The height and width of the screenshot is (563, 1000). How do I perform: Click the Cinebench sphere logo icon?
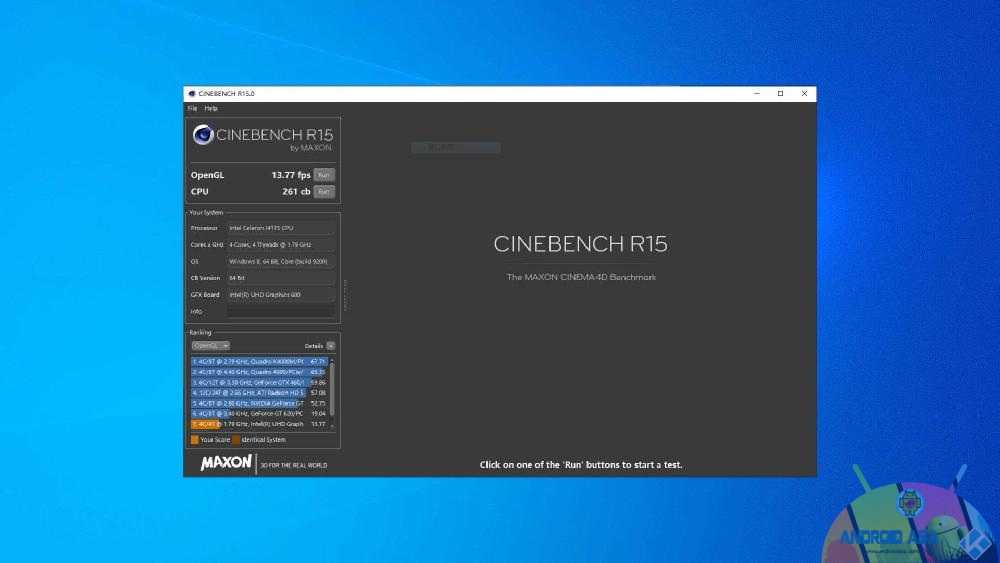pos(203,135)
